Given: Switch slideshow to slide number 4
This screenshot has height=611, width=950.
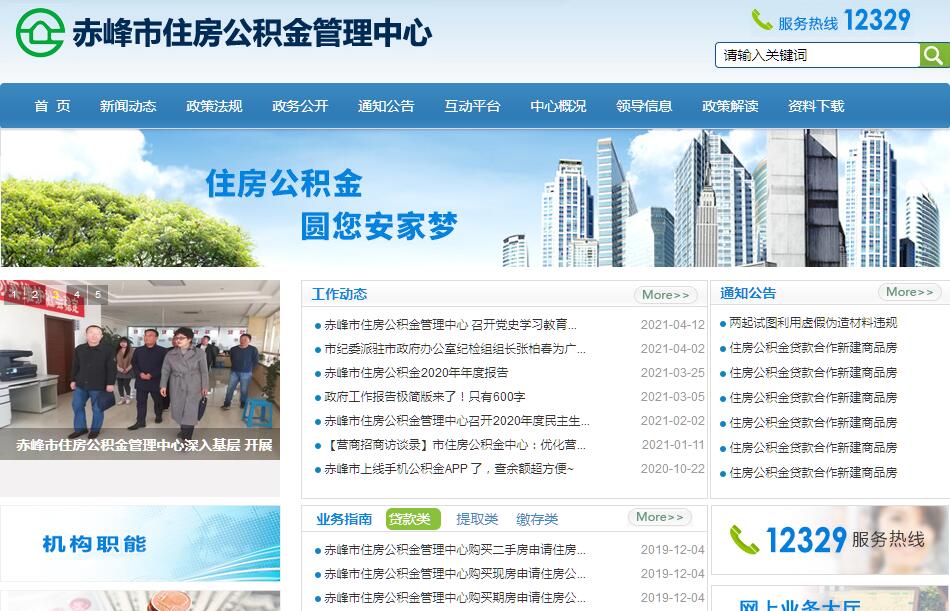Looking at the screenshot, I should [77, 295].
